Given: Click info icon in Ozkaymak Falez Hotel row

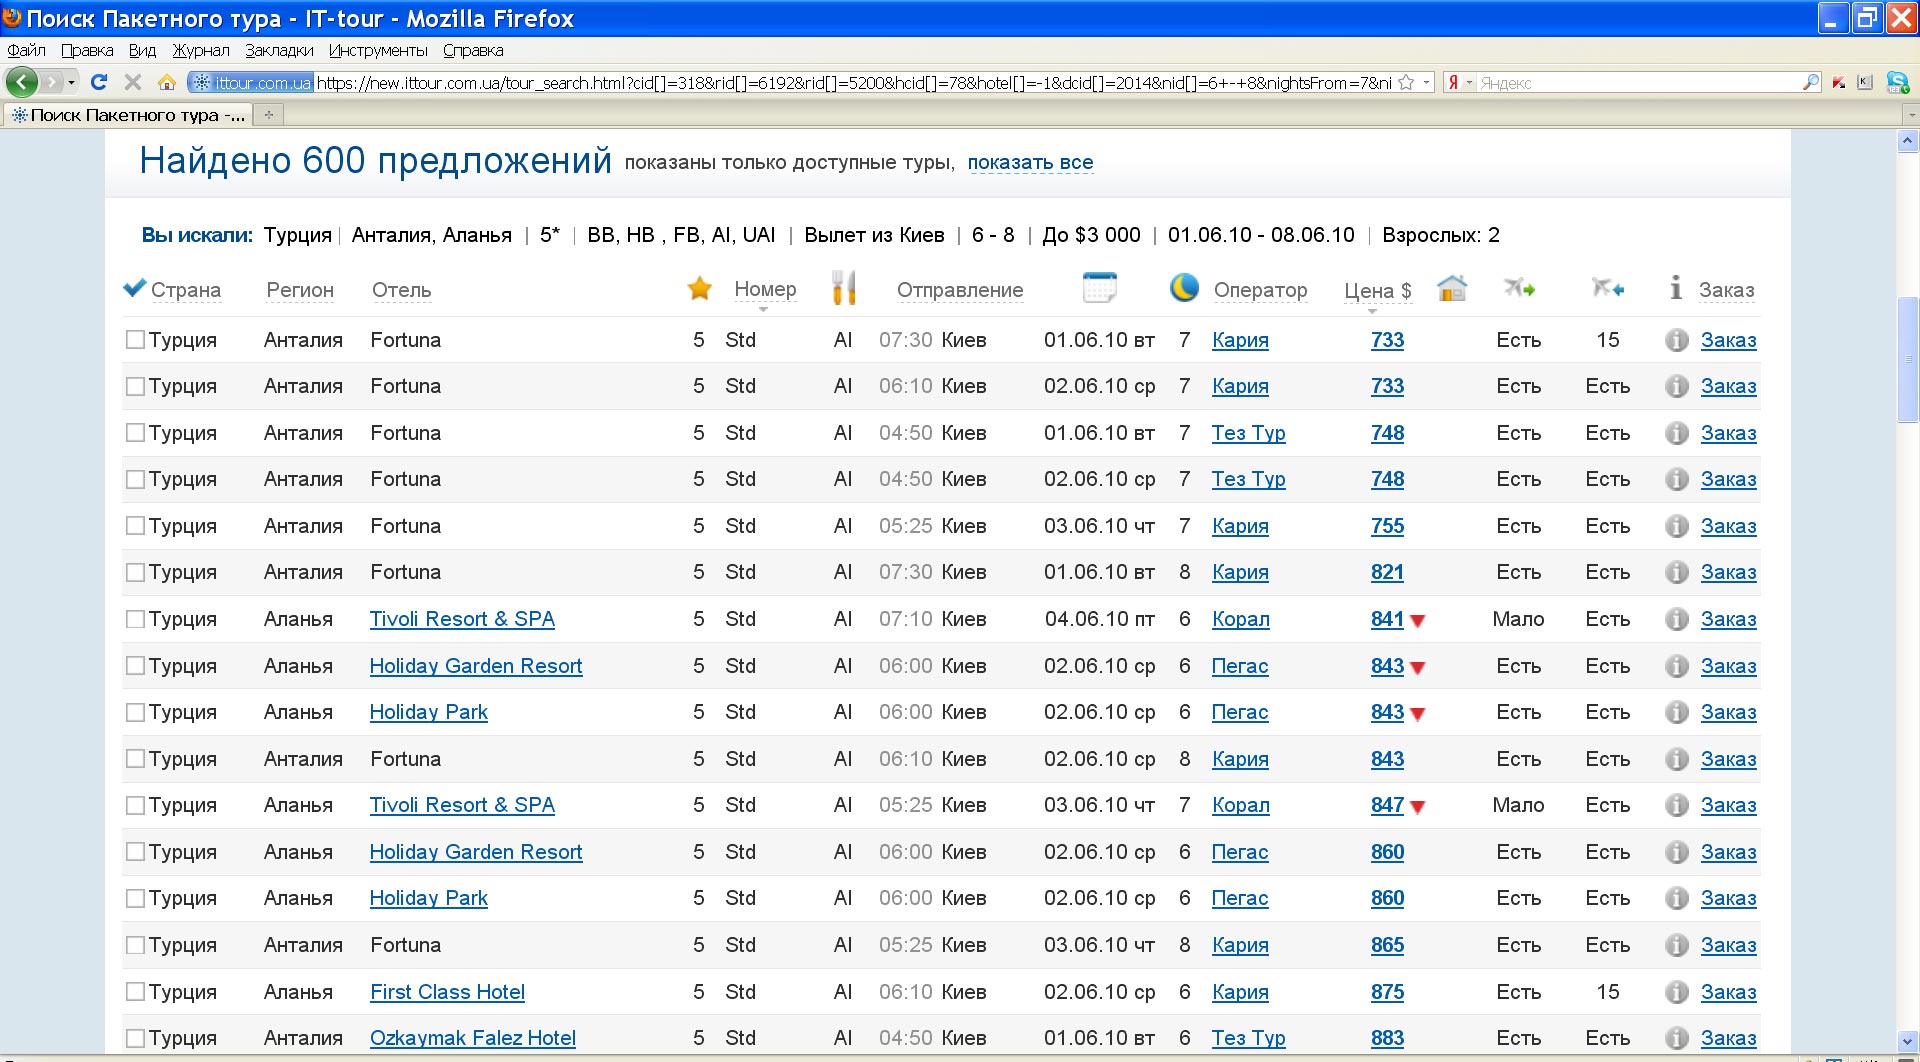Looking at the screenshot, I should click(1676, 1038).
